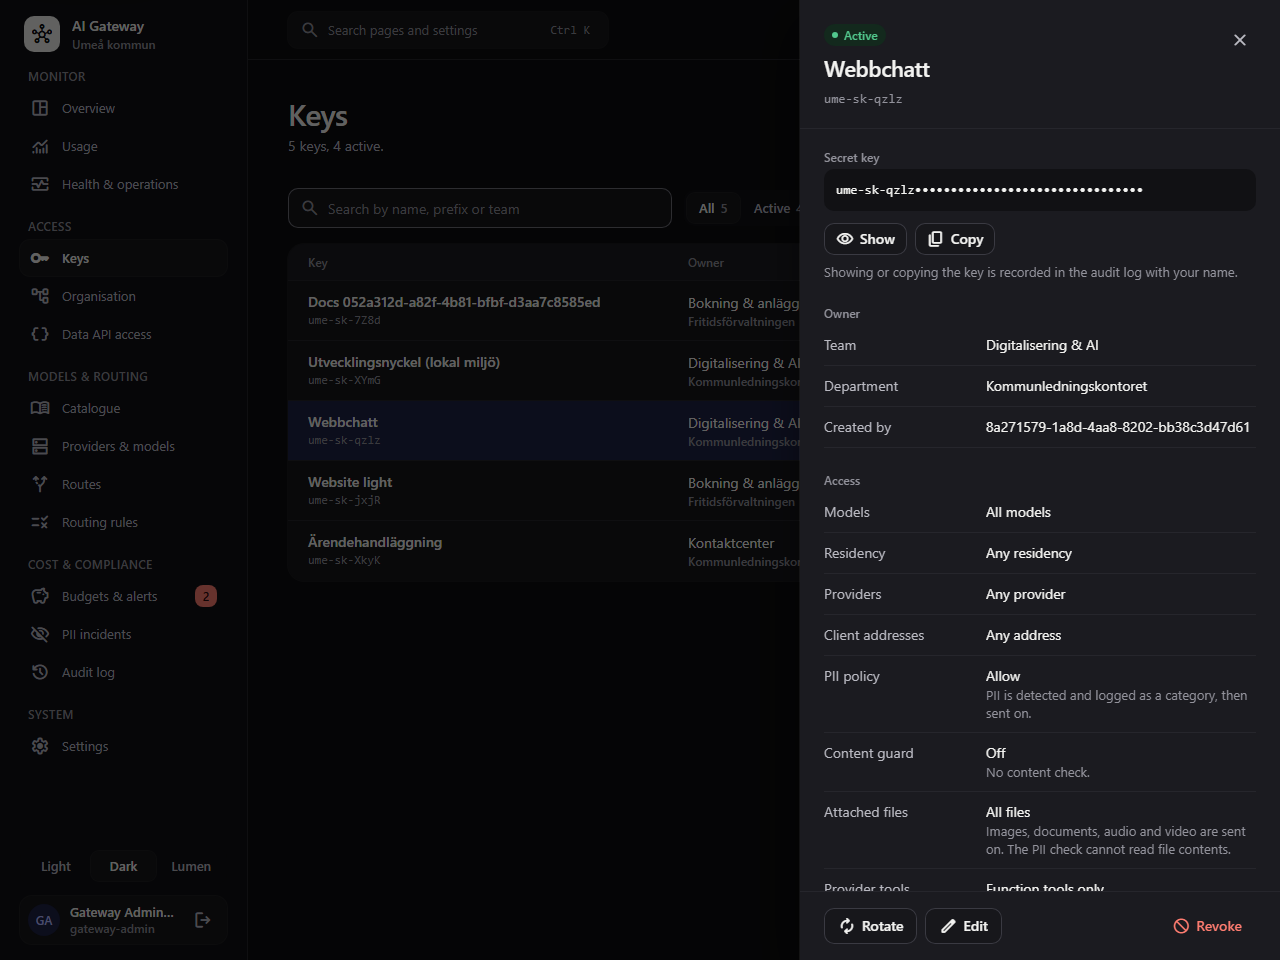Select the Utvecklingsnyckel (lokal miljö) row
Screen dimensions: 1280x960
pyautogui.click(x=544, y=371)
